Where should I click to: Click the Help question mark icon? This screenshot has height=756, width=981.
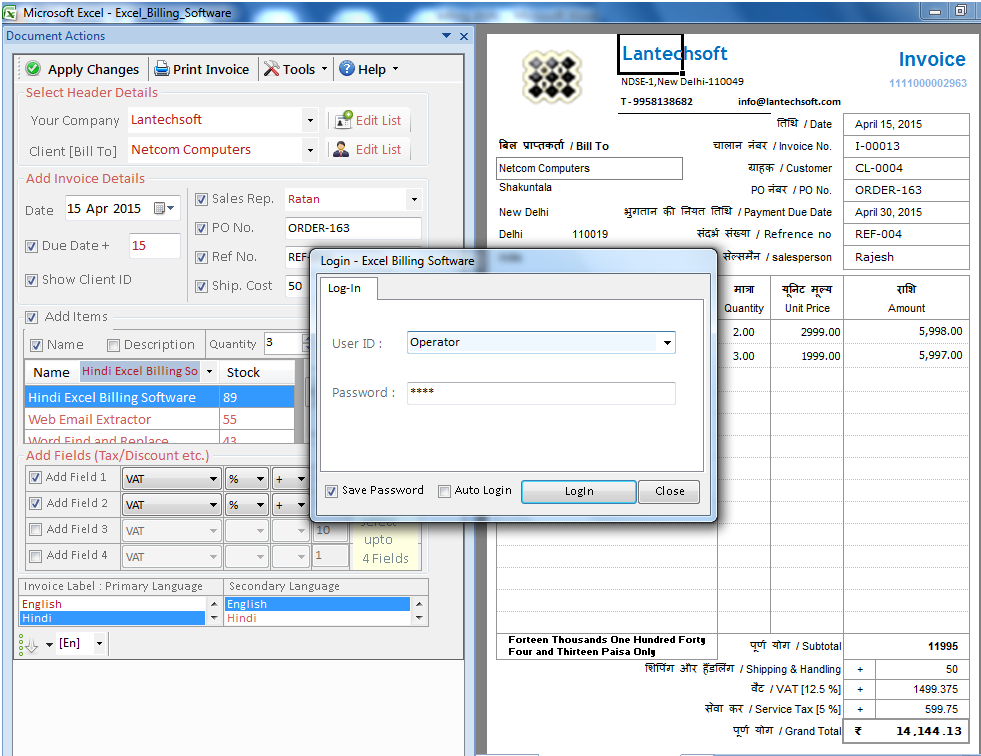click(x=347, y=68)
